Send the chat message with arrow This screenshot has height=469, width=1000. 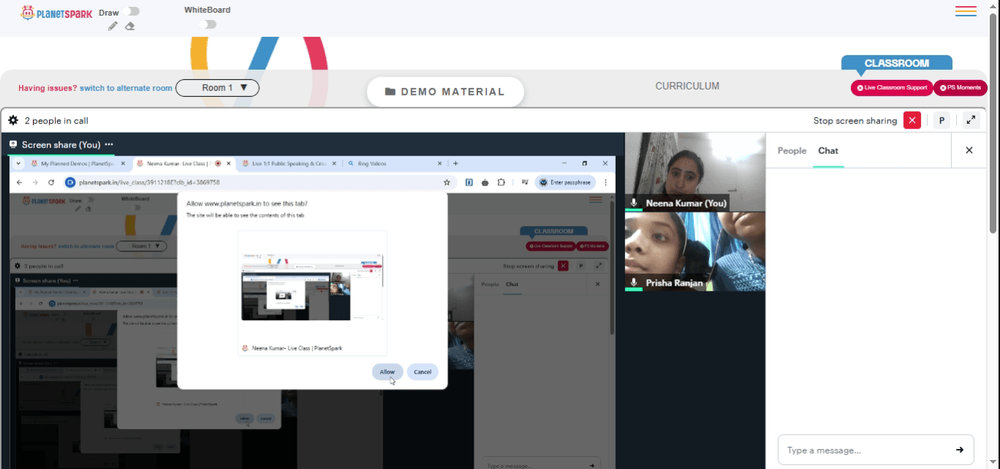tap(959, 450)
